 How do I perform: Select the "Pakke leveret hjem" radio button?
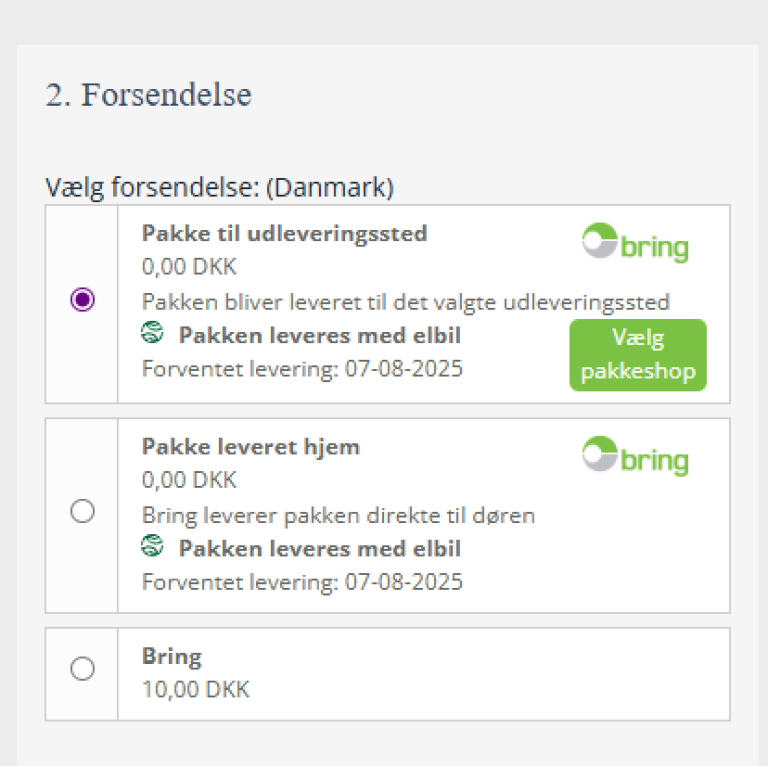(83, 511)
